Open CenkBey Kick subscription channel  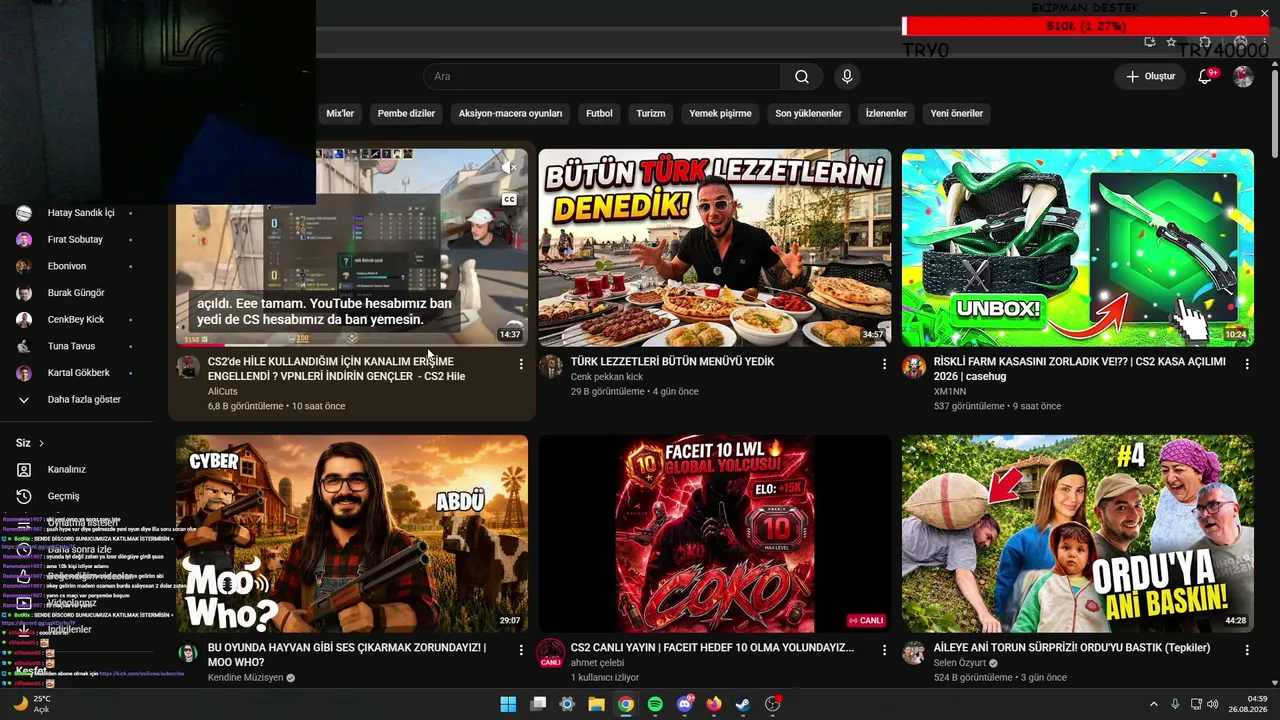pos(76,320)
